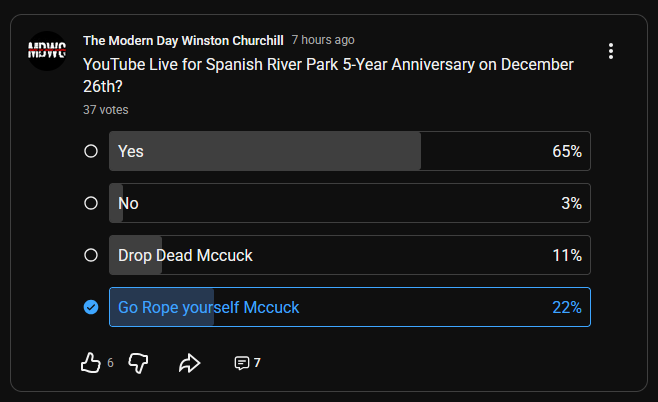The image size is (658, 402).
Task: Click the highlighted 22% poll option bar
Action: click(349, 307)
